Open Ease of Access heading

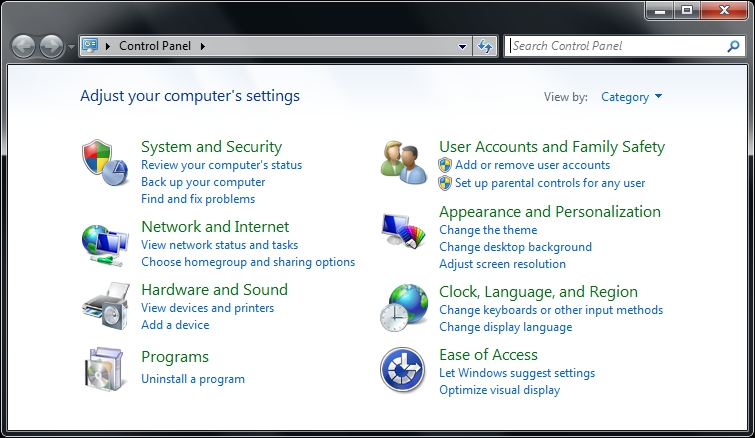coord(488,355)
